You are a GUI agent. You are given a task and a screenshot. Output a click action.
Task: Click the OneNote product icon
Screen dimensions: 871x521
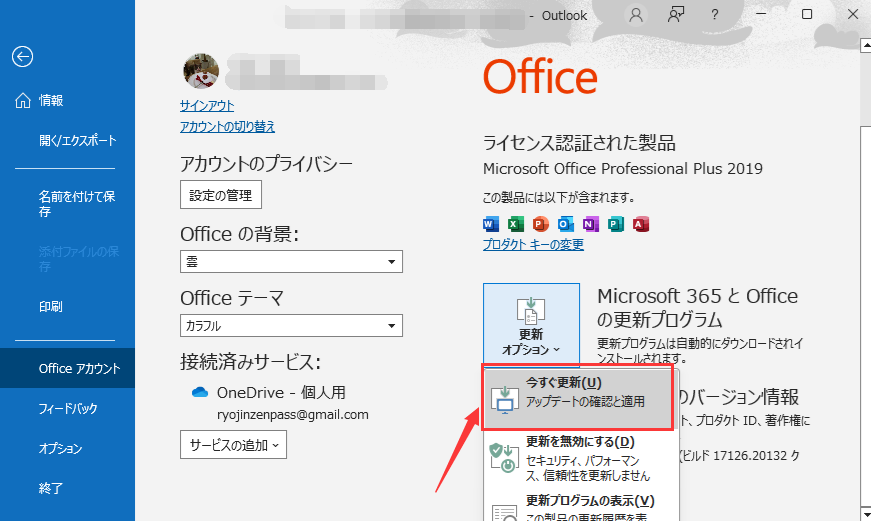tap(590, 224)
